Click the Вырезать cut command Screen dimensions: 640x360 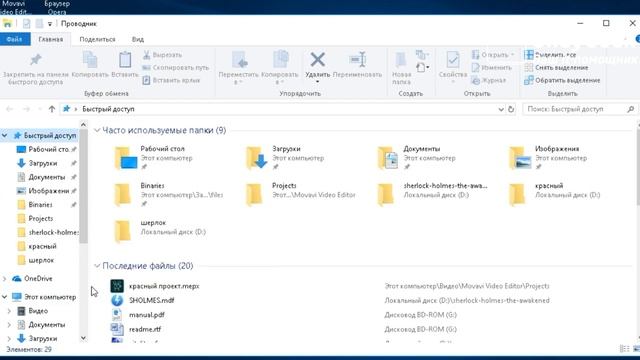point(162,55)
